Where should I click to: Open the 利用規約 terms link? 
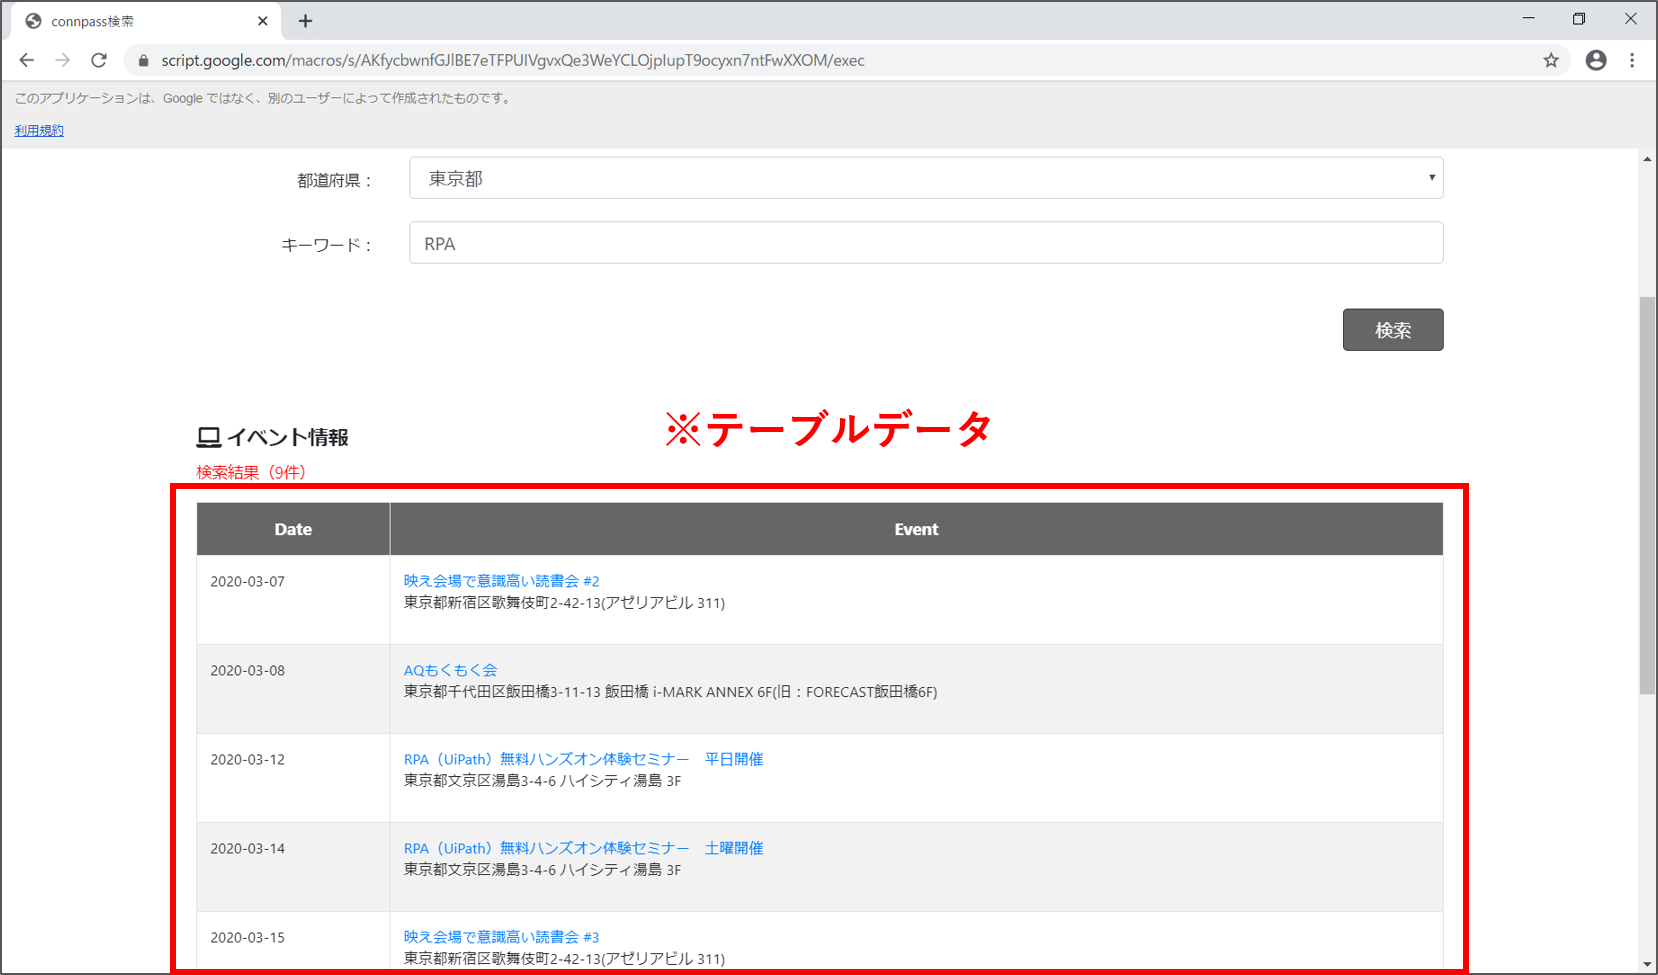point(39,130)
